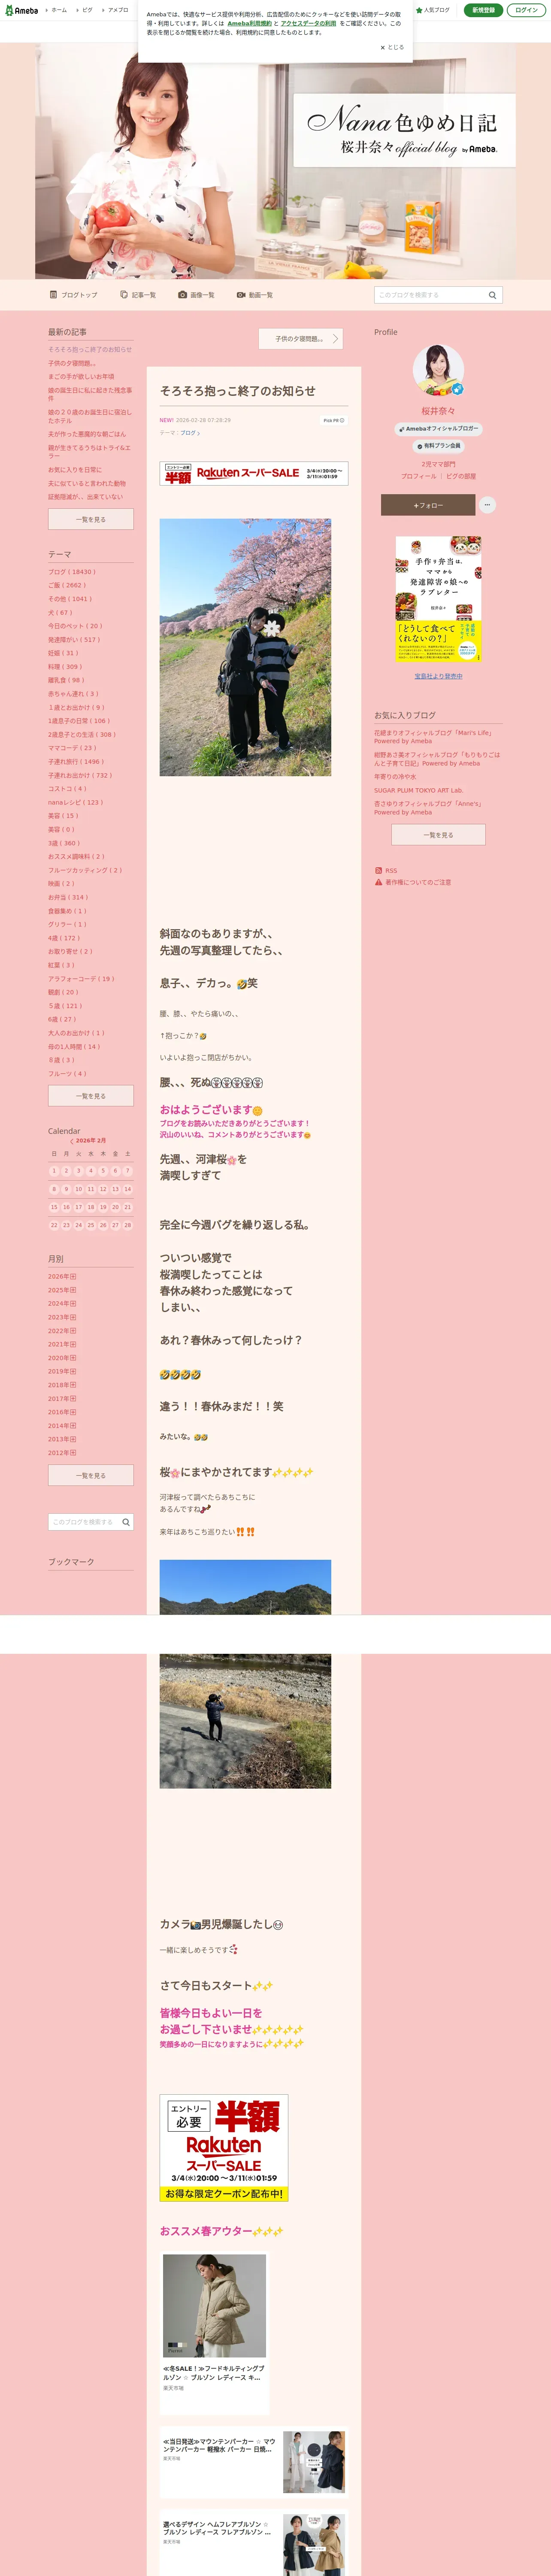
Task: Click the ログイン button
Action: (526, 10)
